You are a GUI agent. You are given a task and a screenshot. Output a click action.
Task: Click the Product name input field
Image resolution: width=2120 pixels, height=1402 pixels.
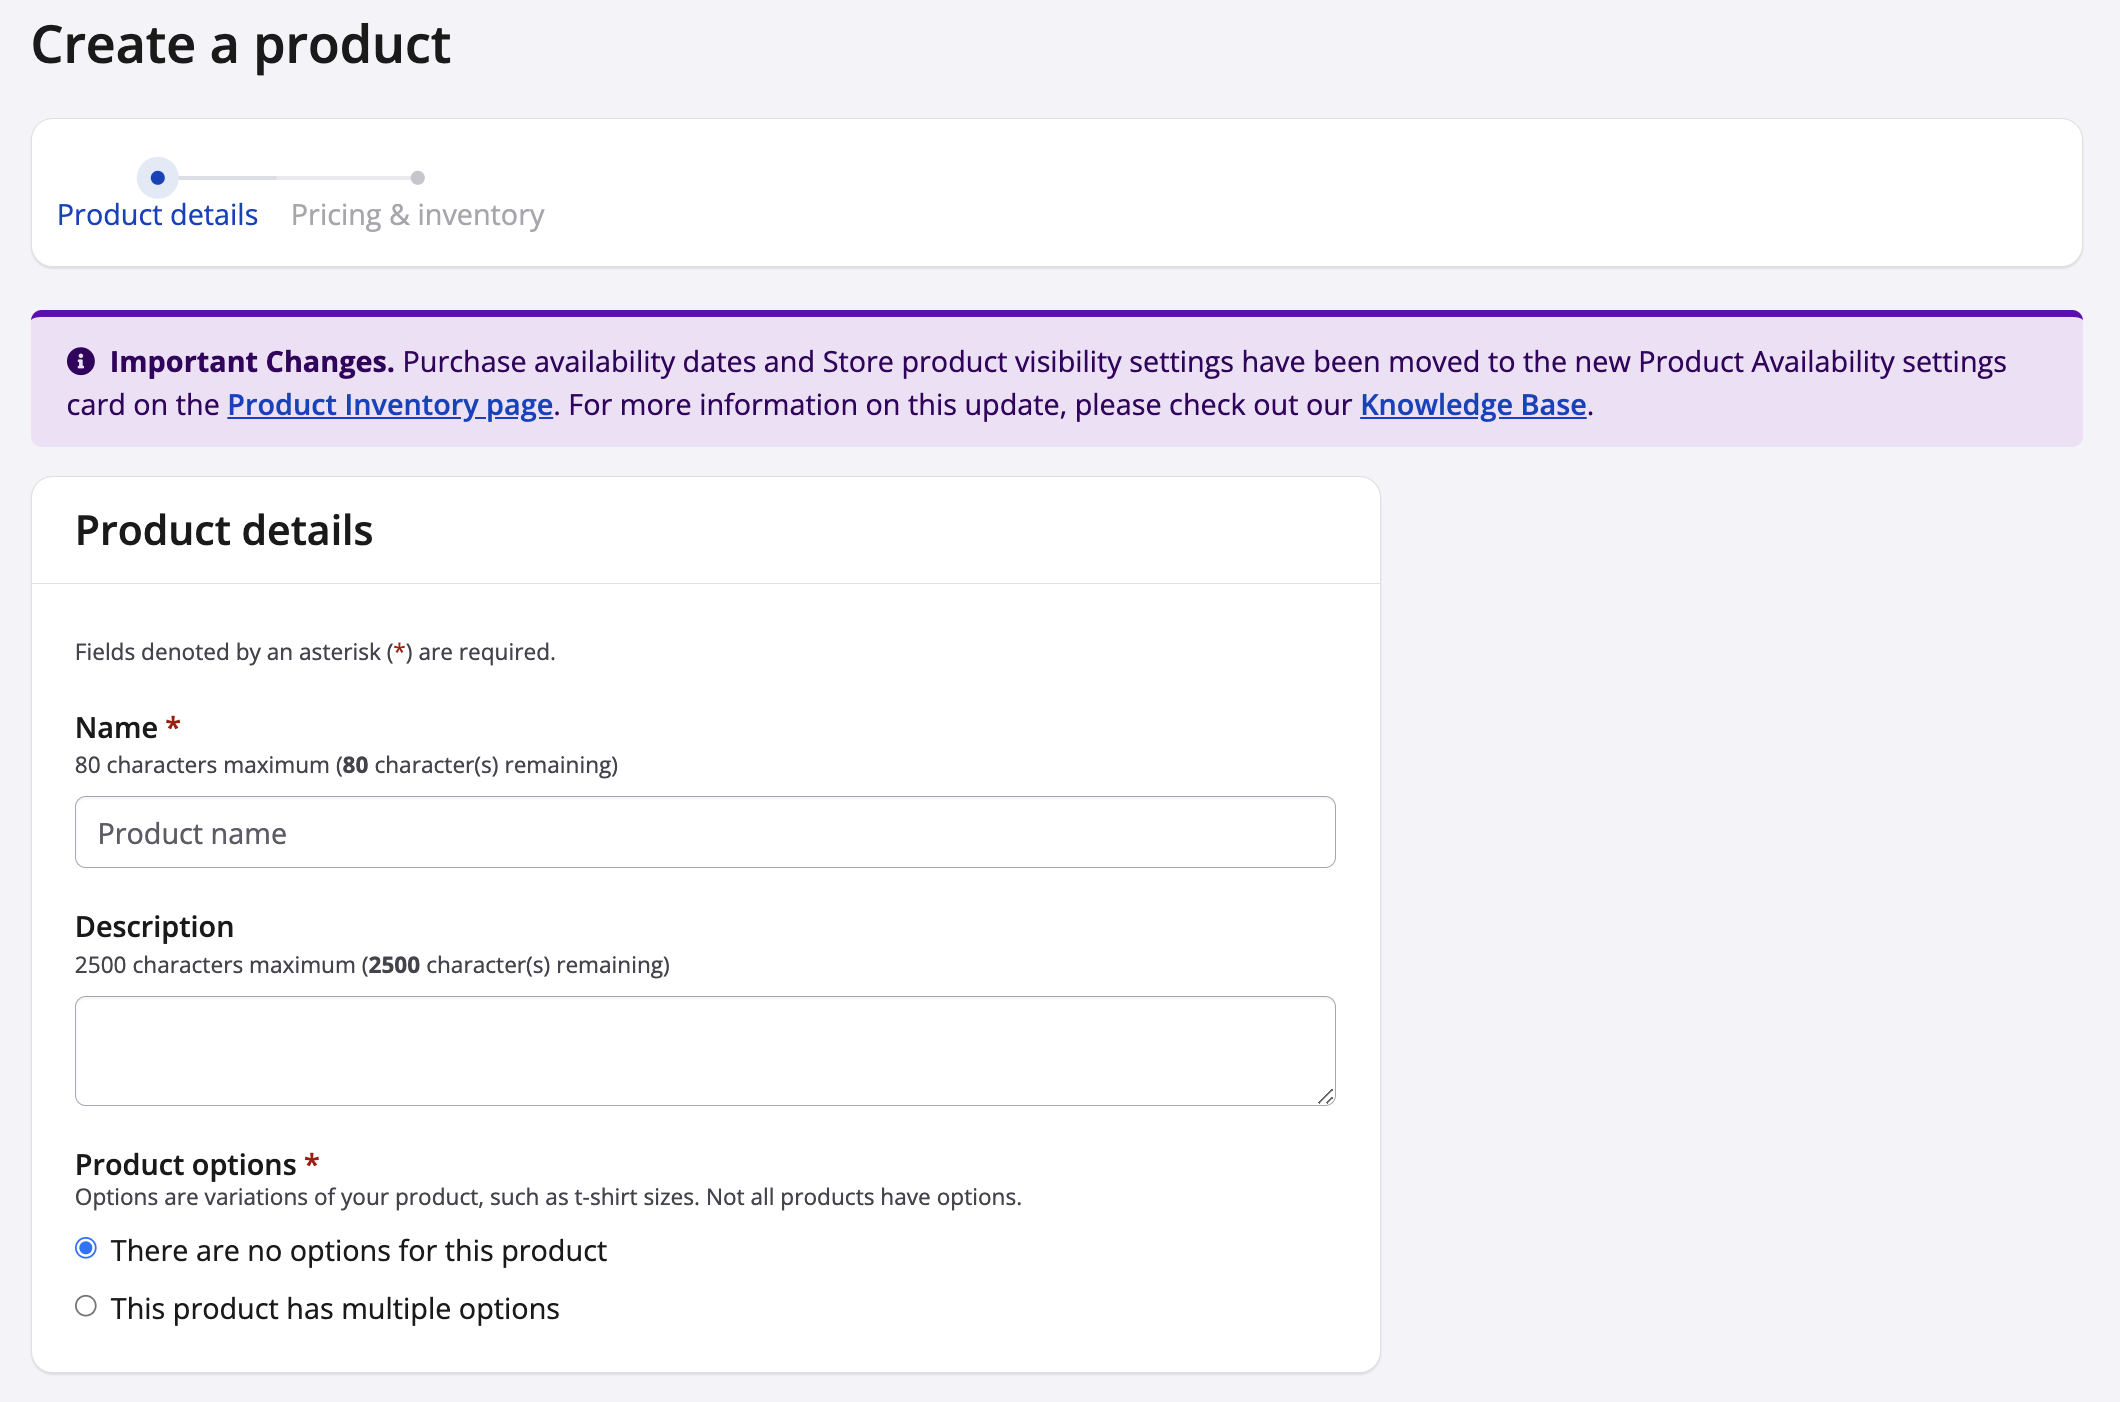pos(705,832)
